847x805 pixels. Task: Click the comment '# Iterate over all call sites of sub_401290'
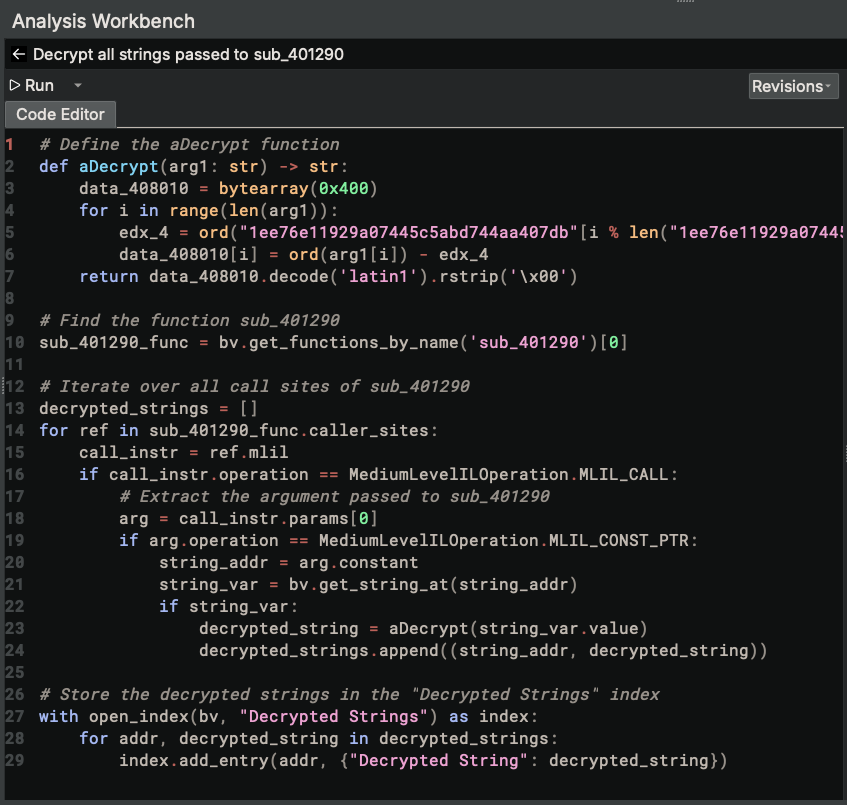tap(254, 386)
